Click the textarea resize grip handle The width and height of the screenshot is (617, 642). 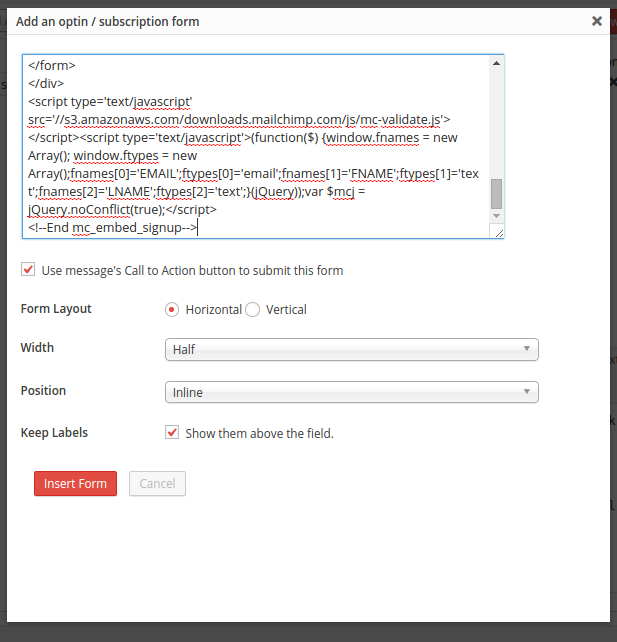pos(499,233)
